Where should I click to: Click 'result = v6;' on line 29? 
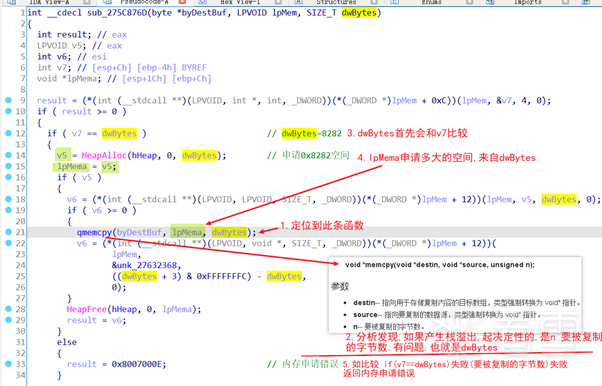coord(96,320)
